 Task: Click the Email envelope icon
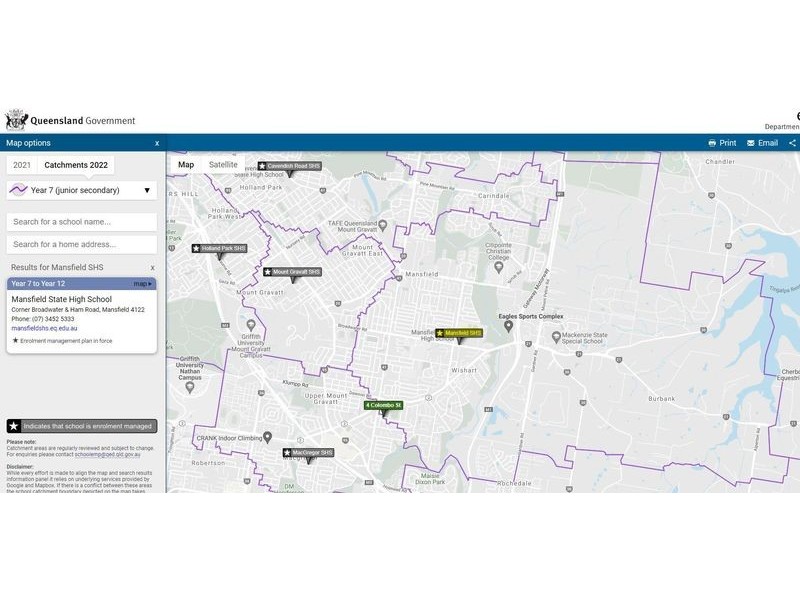pyautogui.click(x=751, y=143)
